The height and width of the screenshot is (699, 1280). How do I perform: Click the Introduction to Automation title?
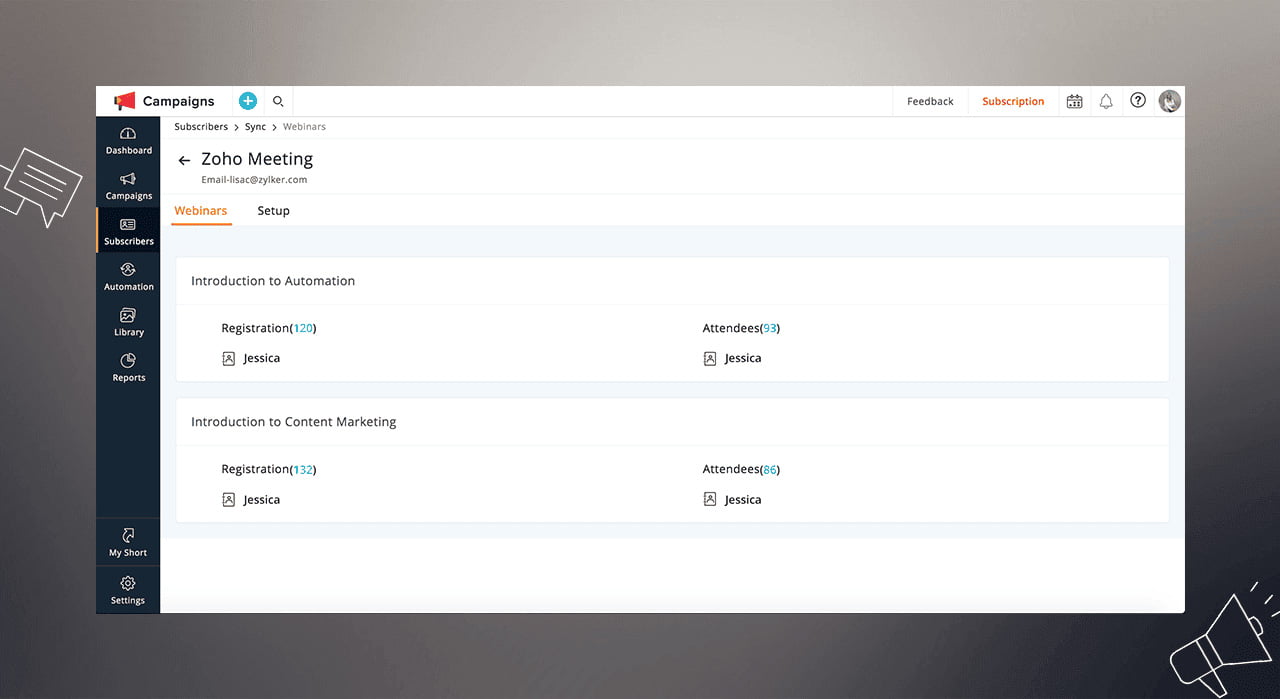[x=273, y=281]
